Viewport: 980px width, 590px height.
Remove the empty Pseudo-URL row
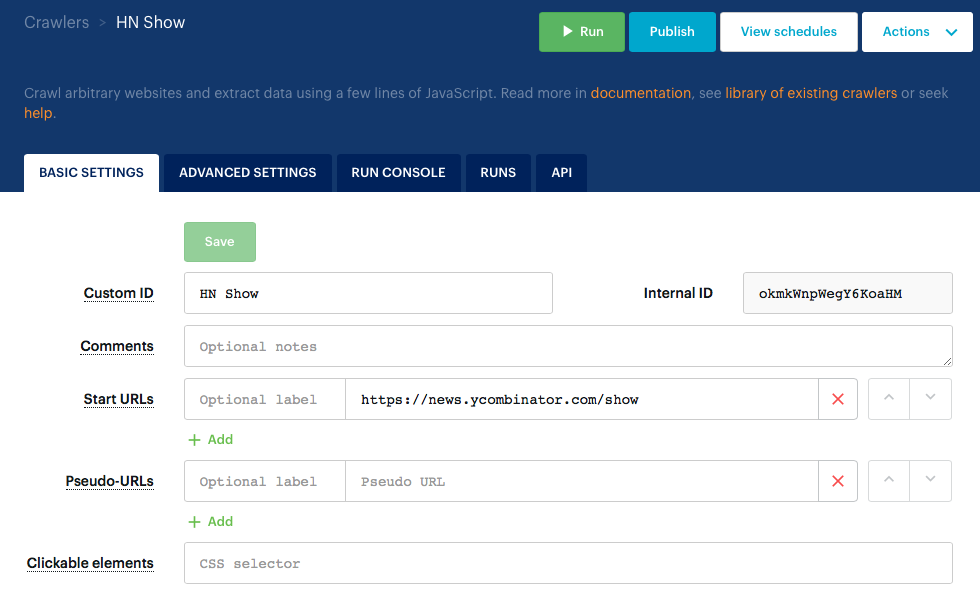pos(838,481)
